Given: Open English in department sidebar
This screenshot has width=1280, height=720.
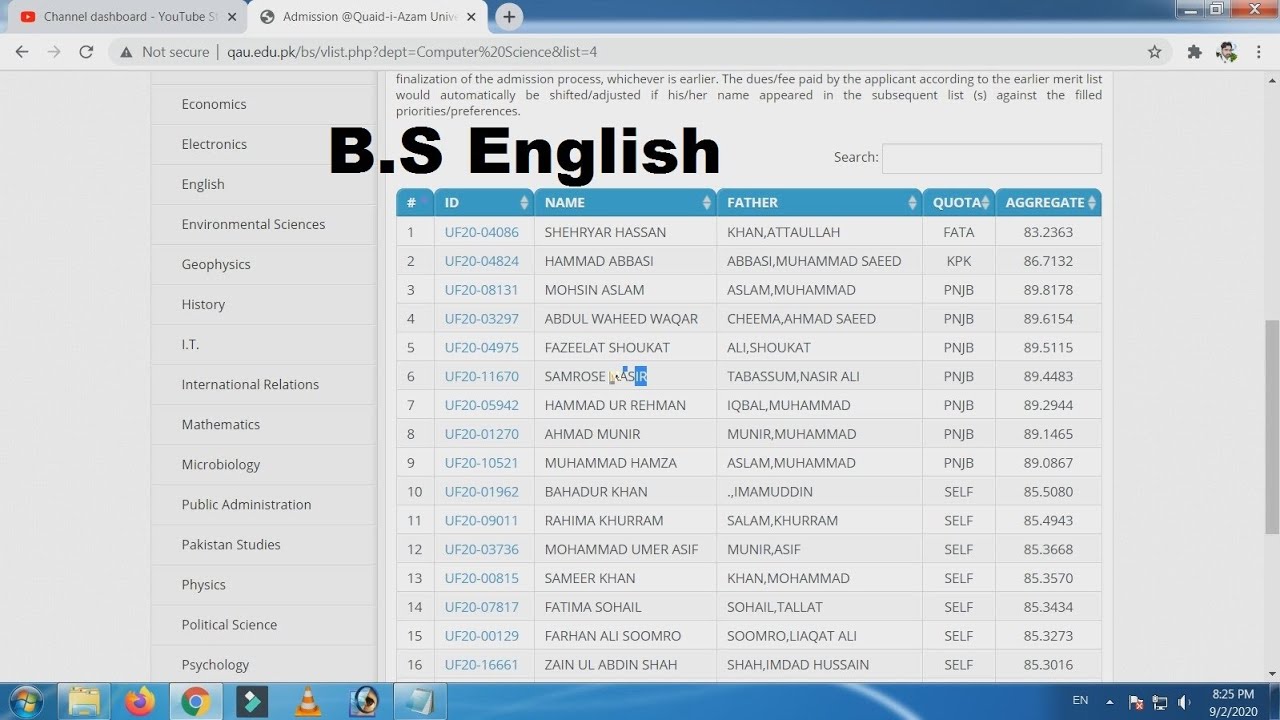Looking at the screenshot, I should (x=203, y=184).
